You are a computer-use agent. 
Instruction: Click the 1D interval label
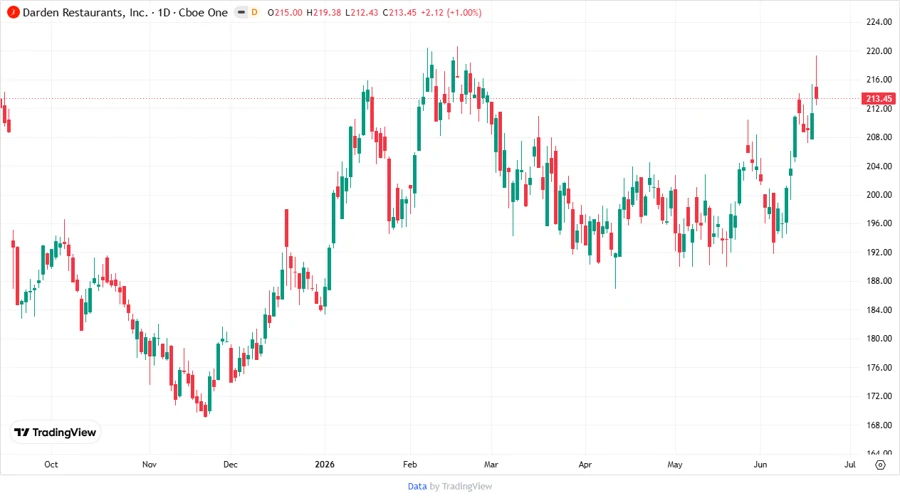164,12
